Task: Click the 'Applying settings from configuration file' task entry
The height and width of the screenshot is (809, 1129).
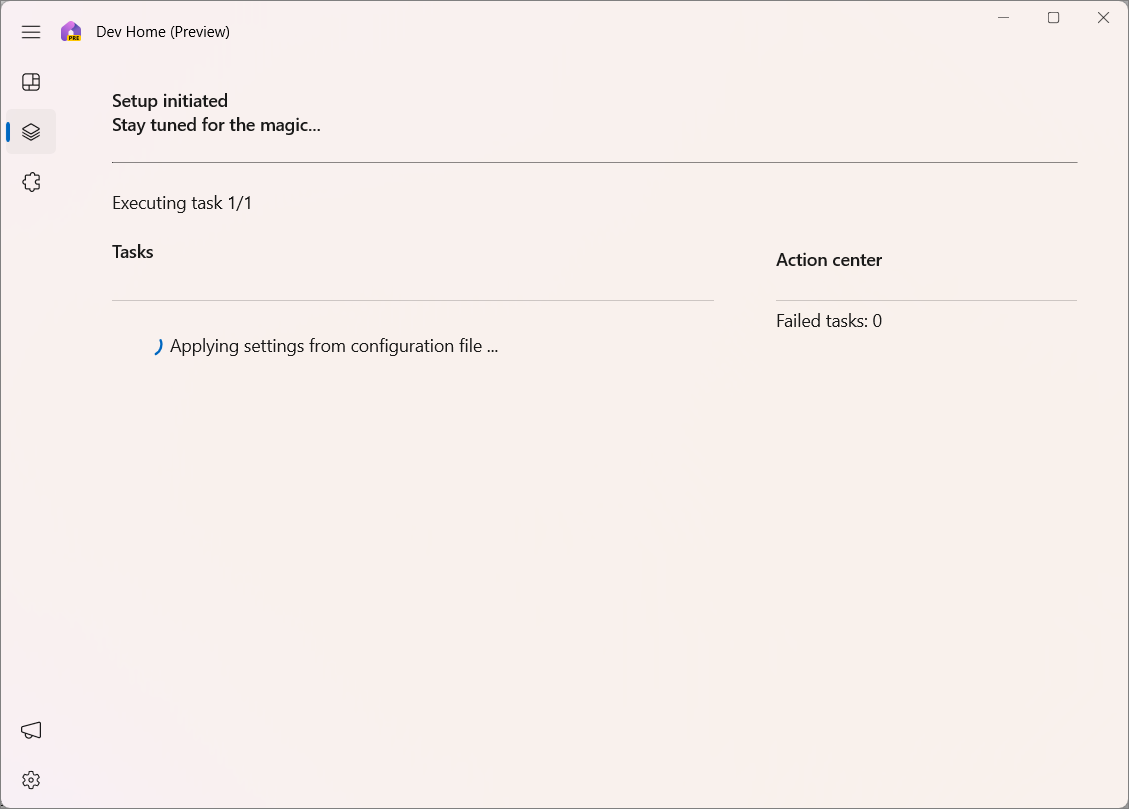Action: pyautogui.click(x=333, y=346)
